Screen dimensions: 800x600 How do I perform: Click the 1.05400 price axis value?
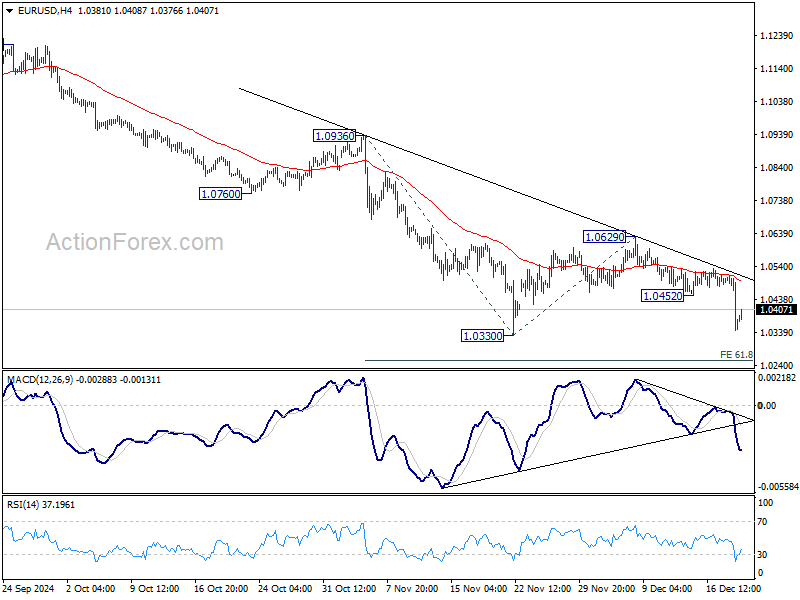pos(777,267)
